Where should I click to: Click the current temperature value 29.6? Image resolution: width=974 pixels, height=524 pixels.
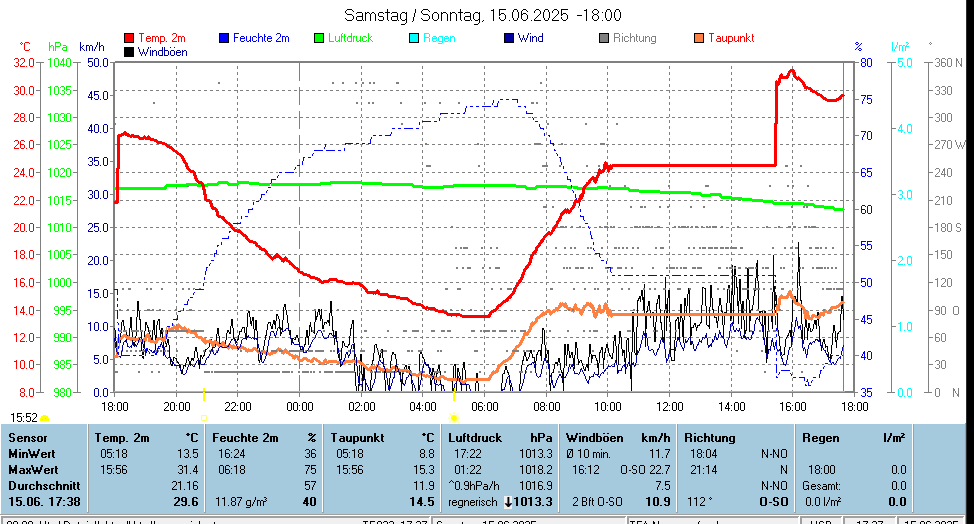[x=186, y=502]
